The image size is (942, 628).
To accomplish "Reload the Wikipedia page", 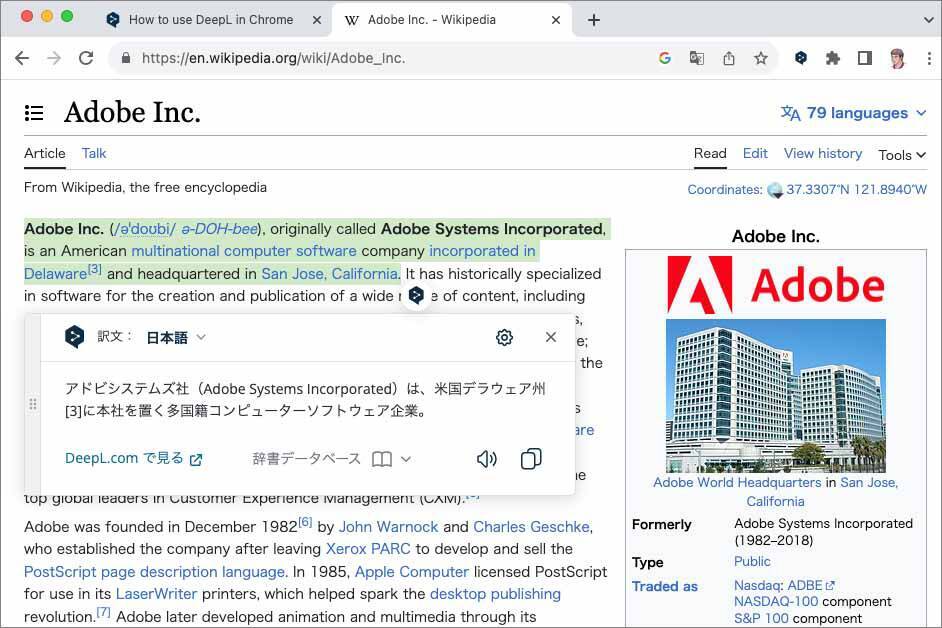I will point(86,58).
